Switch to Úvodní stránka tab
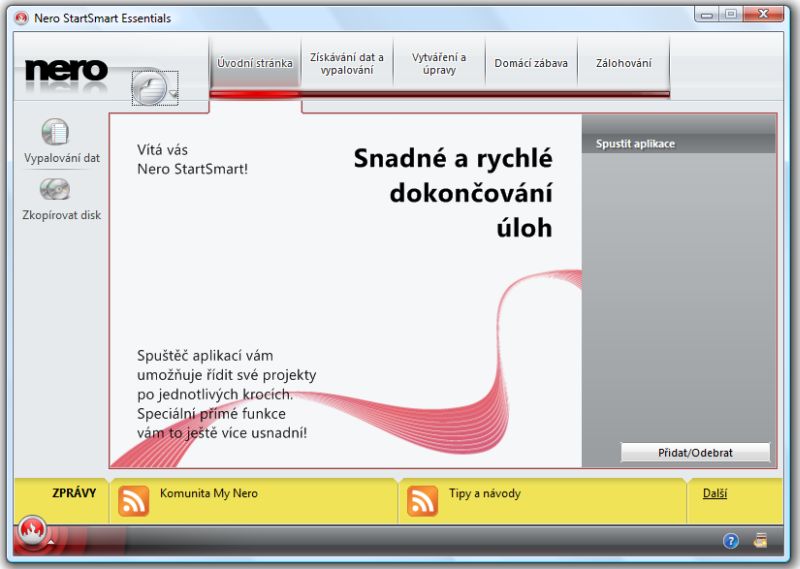 pos(255,63)
